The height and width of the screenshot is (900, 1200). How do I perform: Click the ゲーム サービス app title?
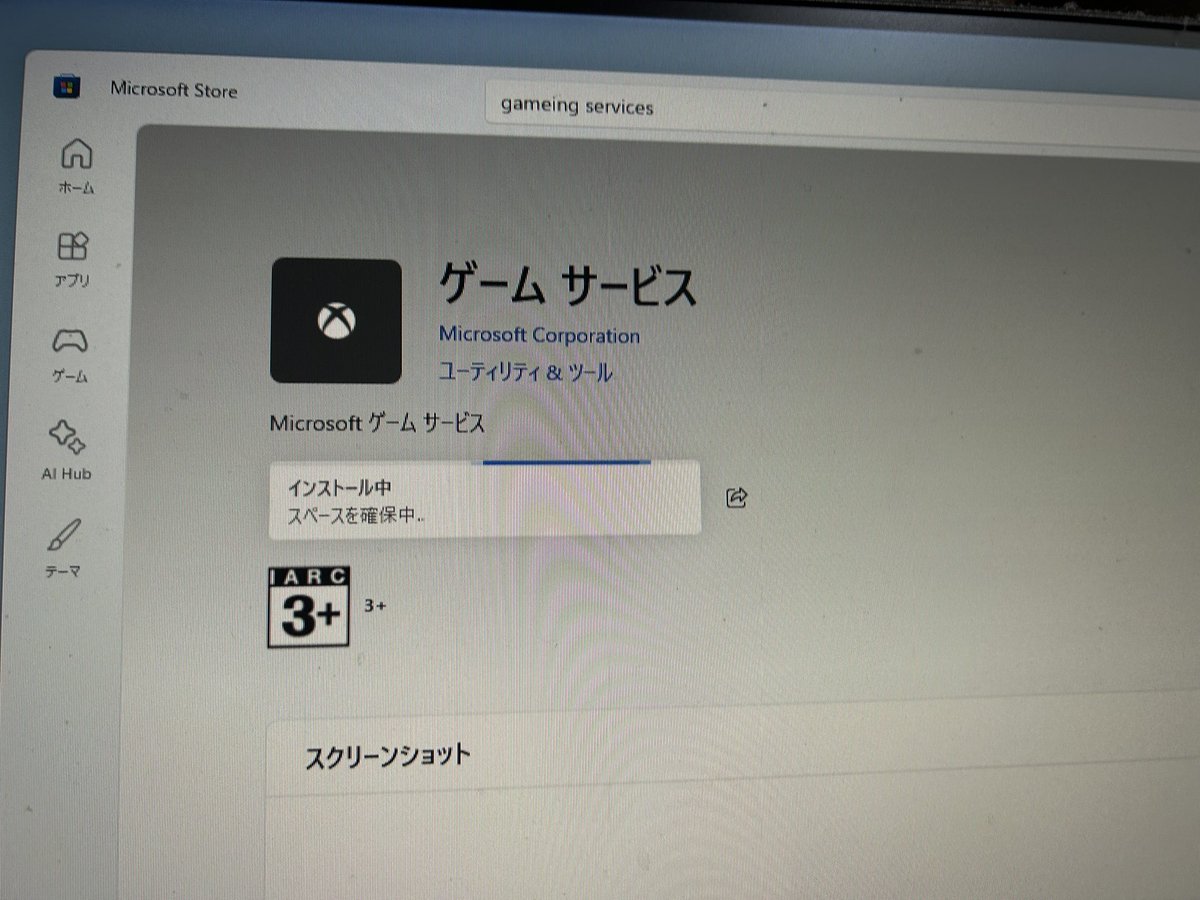pyautogui.click(x=567, y=286)
